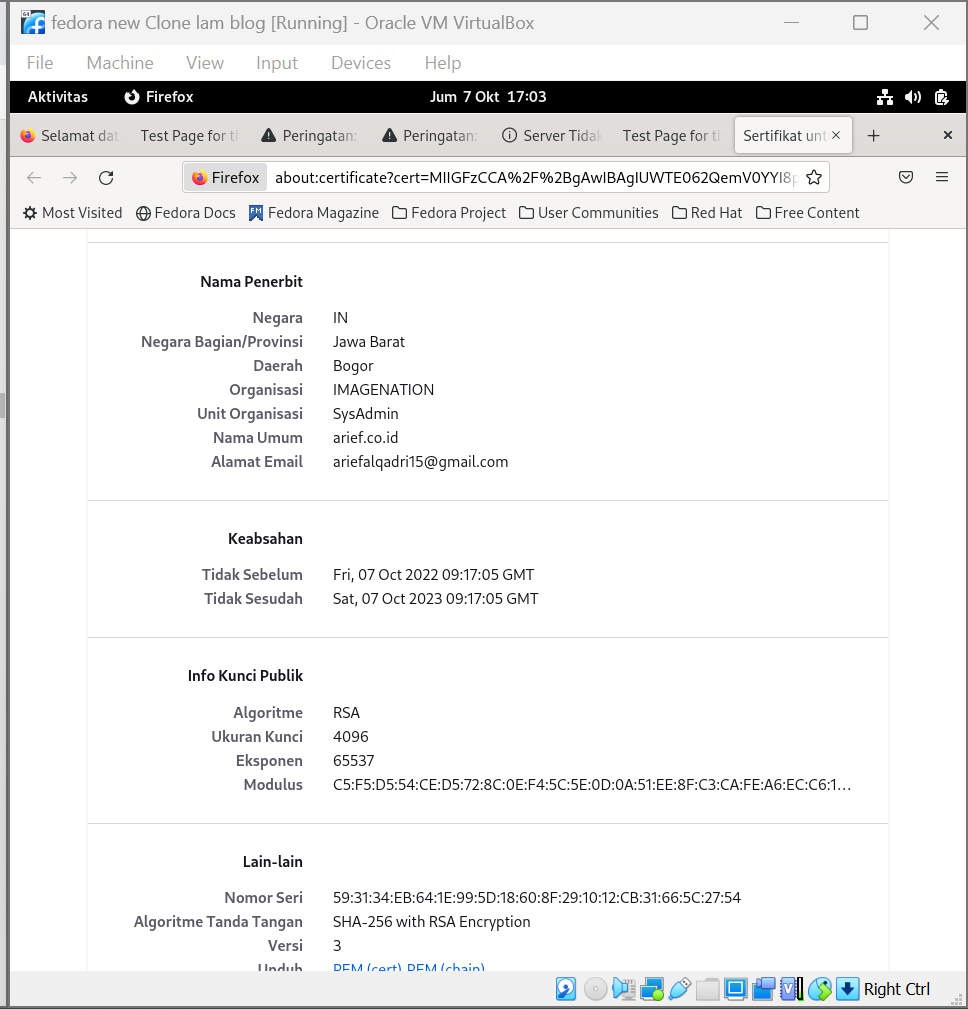968x1009 pixels.
Task: Click the Organisasi value IMAGENATION
Action: pyautogui.click(x=383, y=390)
